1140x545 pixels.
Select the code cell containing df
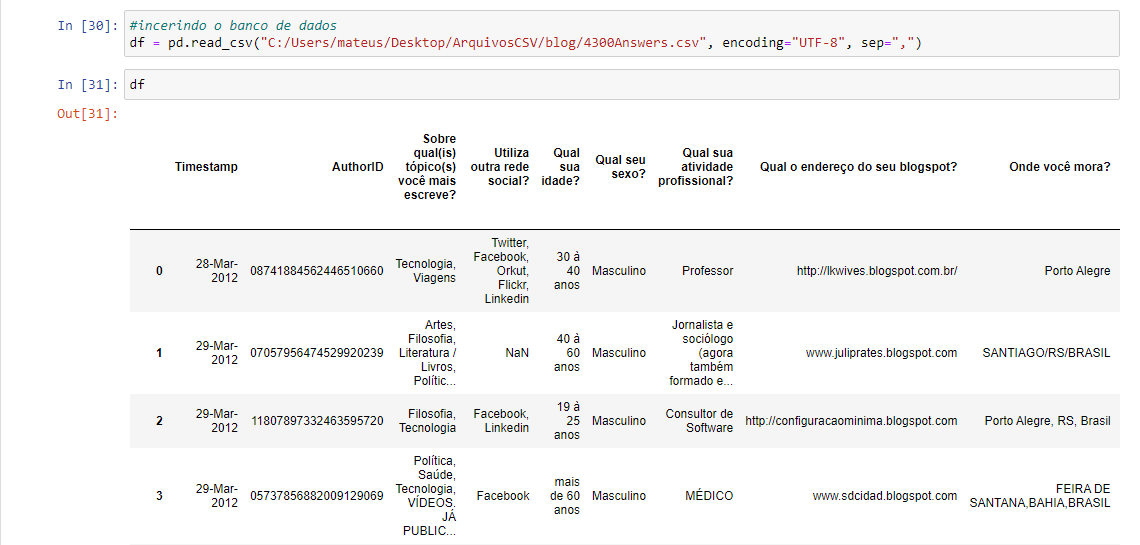pyautogui.click(x=622, y=85)
